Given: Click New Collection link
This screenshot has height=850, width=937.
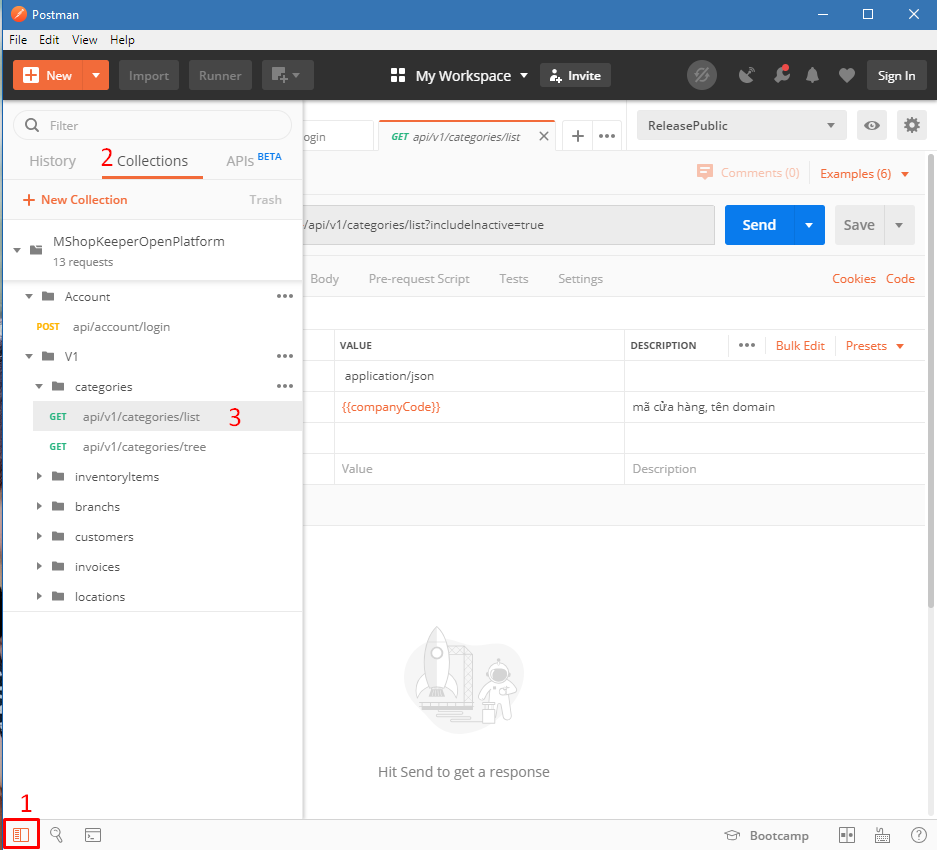Looking at the screenshot, I should (75, 200).
